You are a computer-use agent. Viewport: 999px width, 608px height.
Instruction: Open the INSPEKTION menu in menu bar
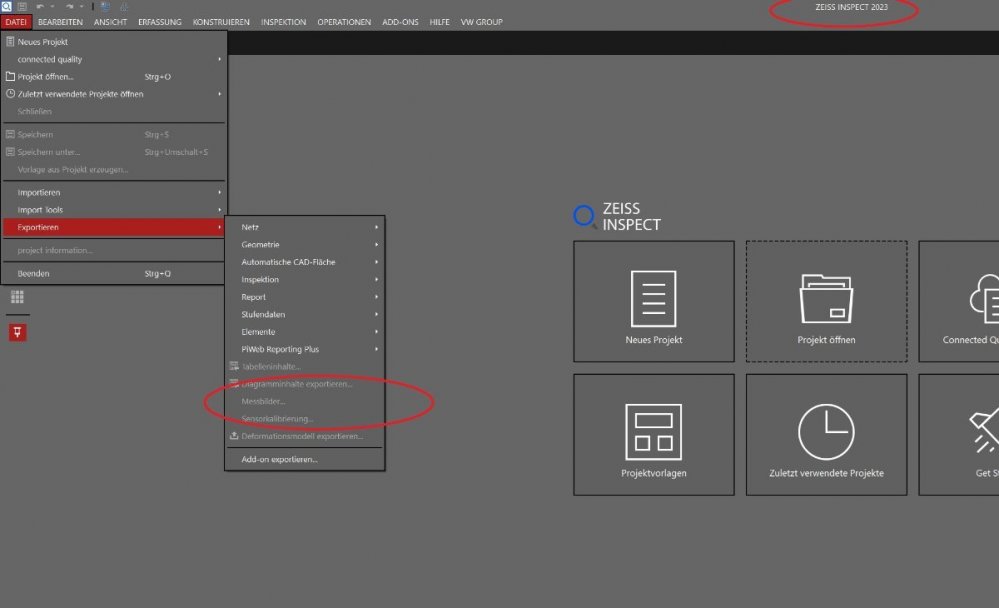coord(284,22)
